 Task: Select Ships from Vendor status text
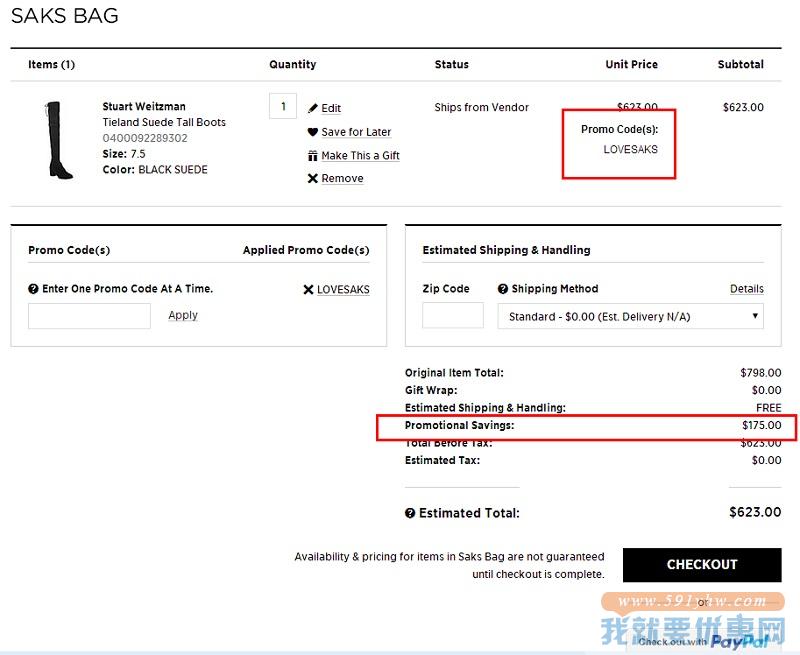click(482, 107)
